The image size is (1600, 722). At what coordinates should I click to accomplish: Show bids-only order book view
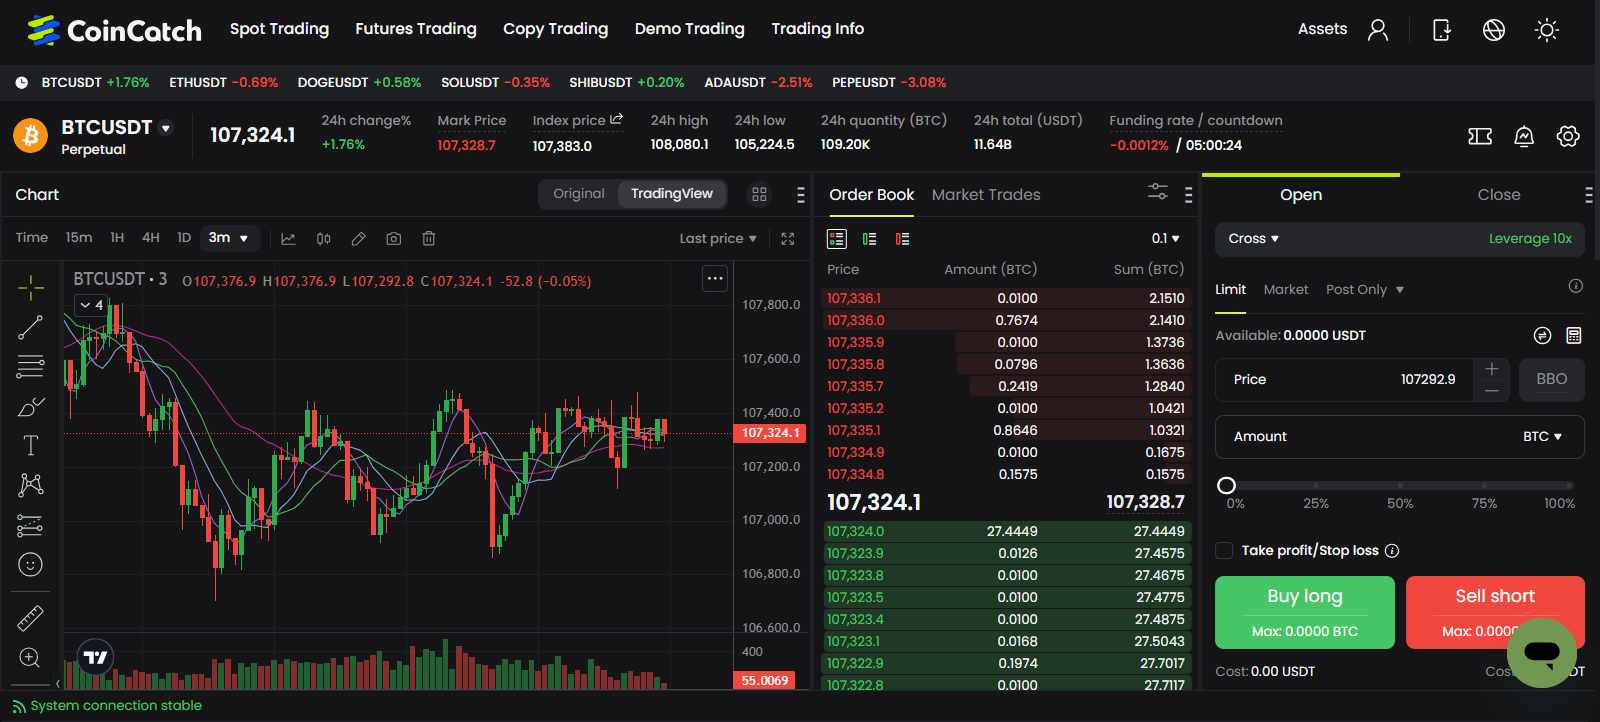869,238
